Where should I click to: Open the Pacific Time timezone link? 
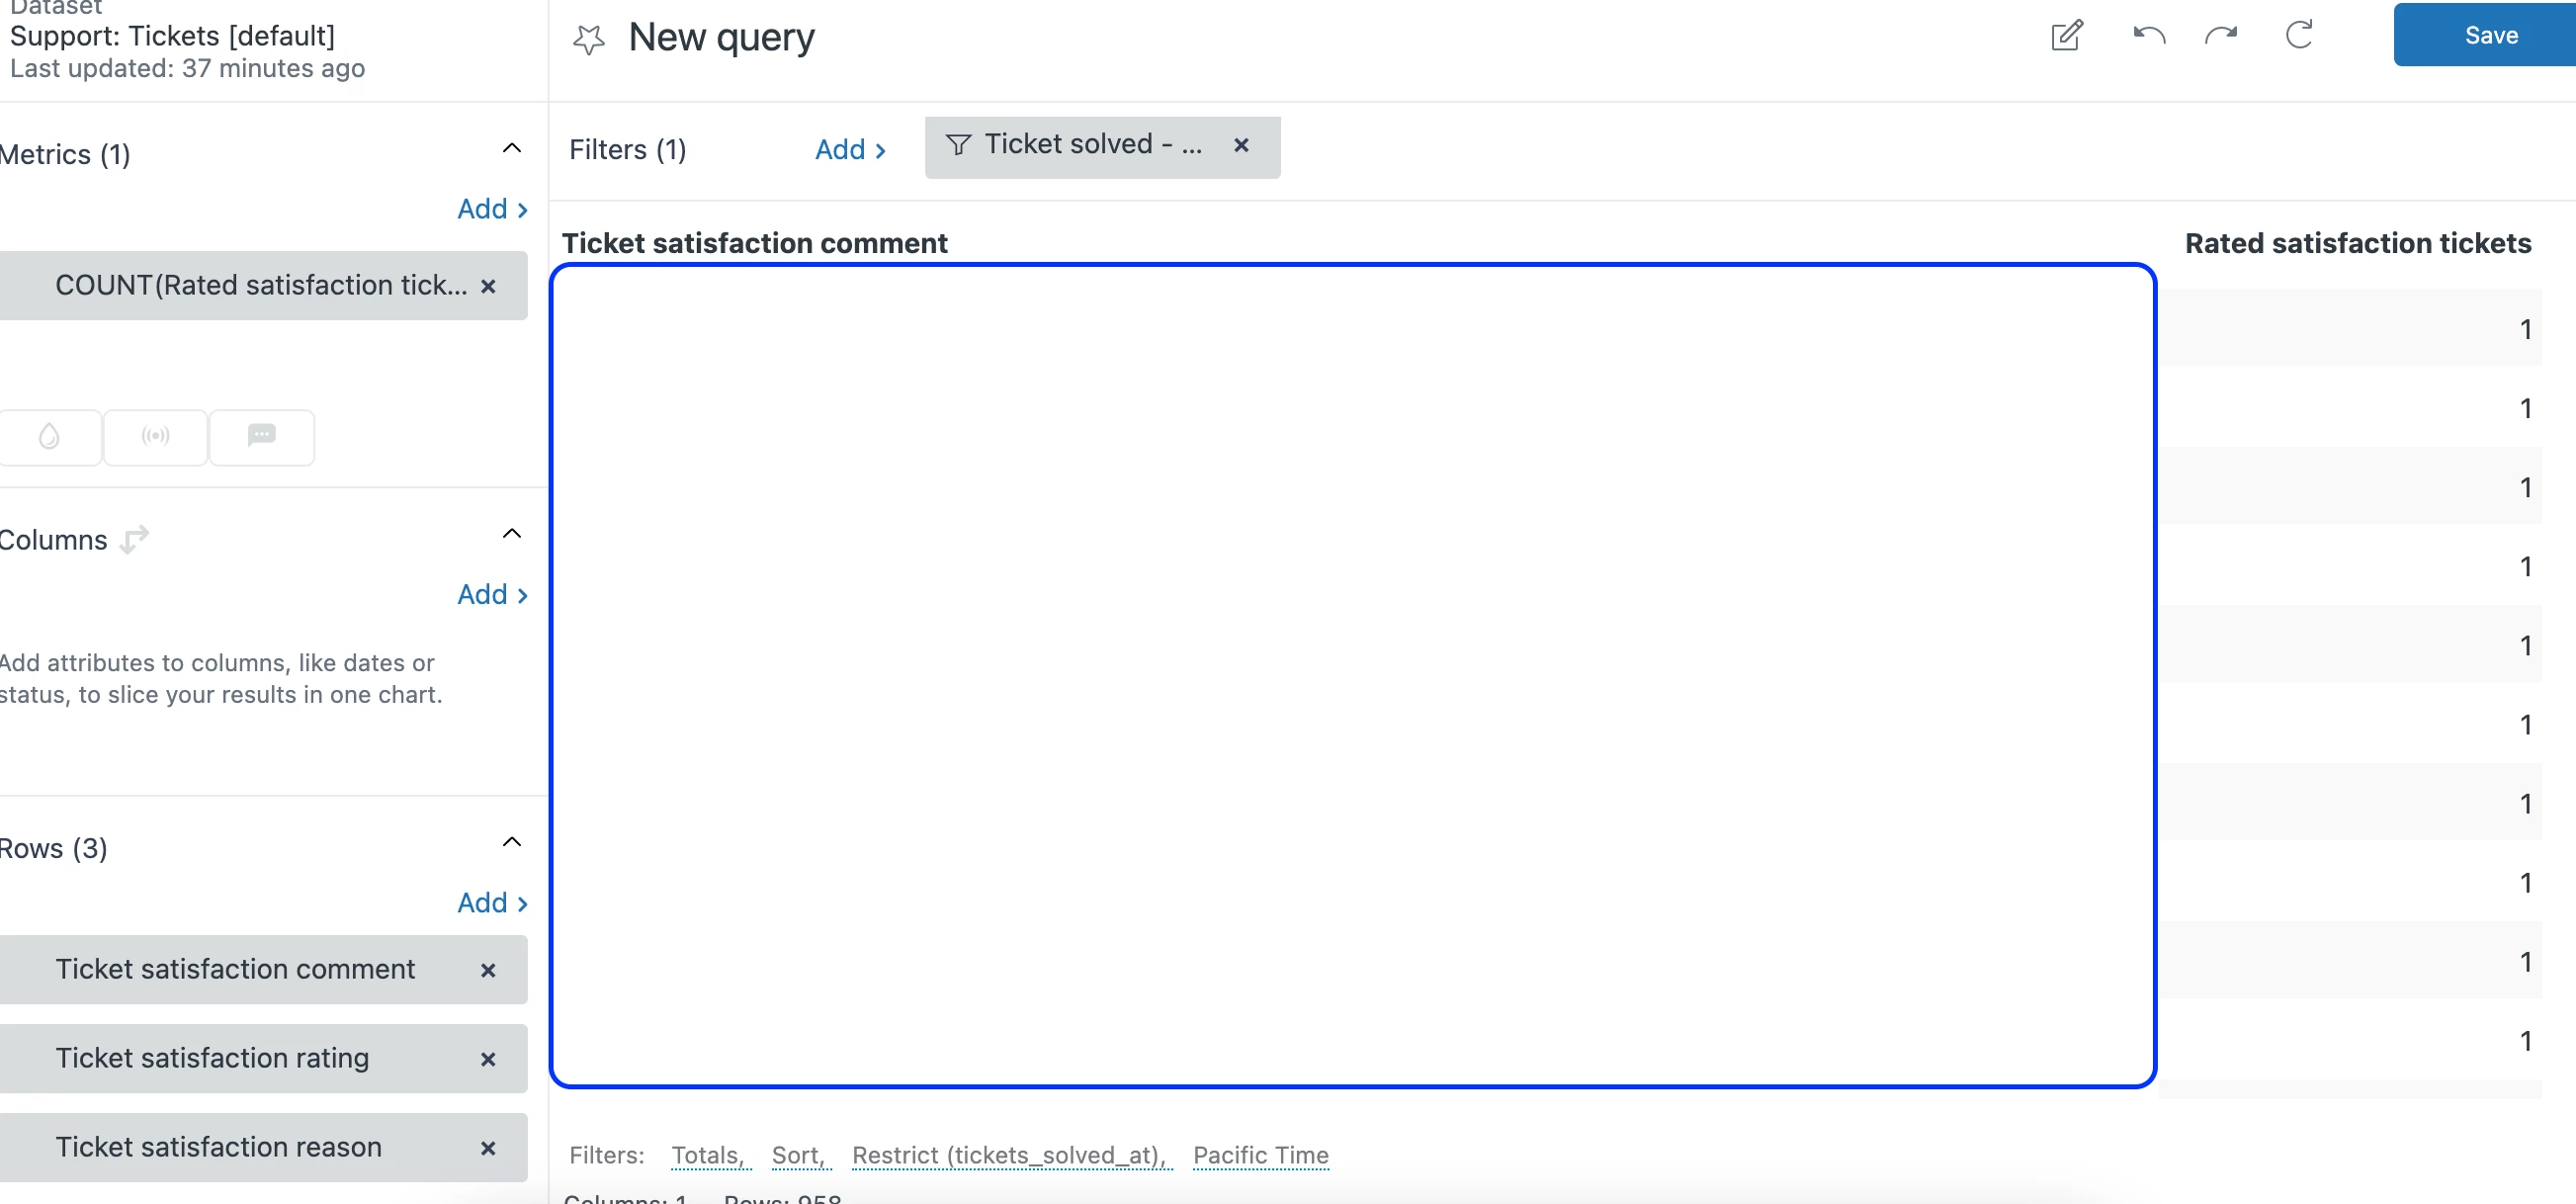(x=1260, y=1156)
